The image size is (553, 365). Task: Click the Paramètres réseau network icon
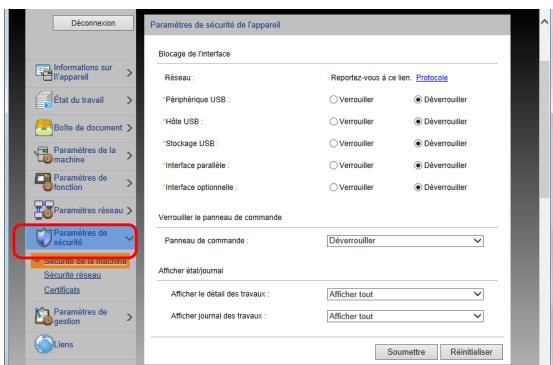click(43, 210)
